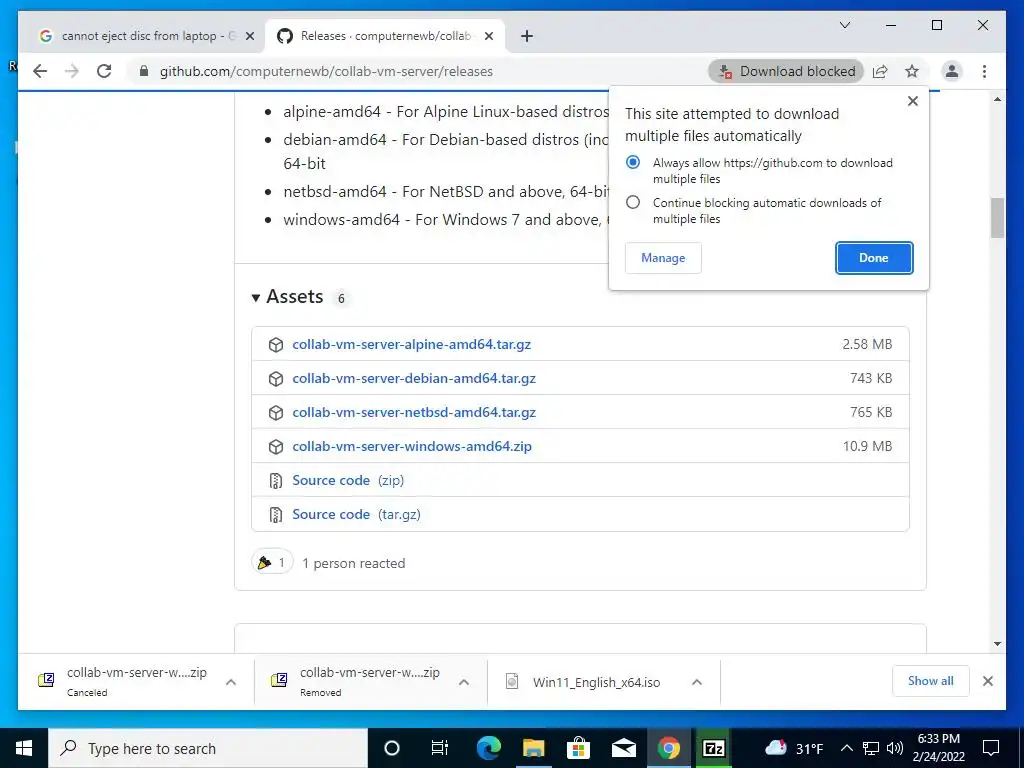Download collab-vm-server-windows-amd64.zip
Viewport: 1024px width, 768px height.
click(412, 446)
